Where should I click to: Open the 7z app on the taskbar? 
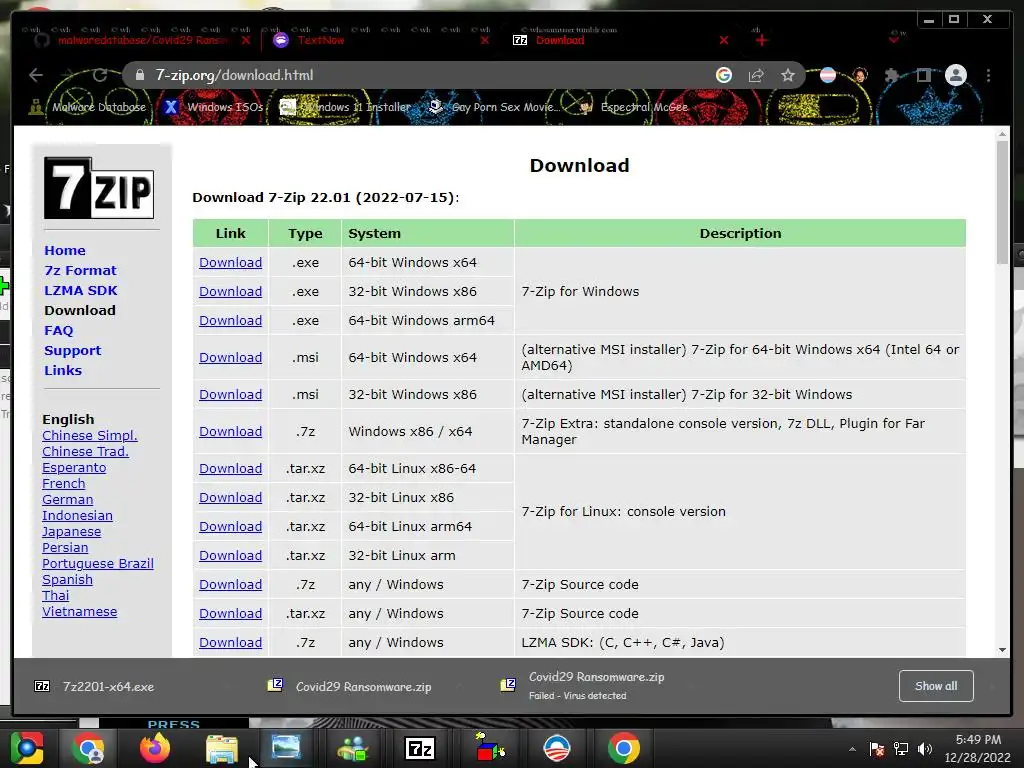pyautogui.click(x=420, y=748)
